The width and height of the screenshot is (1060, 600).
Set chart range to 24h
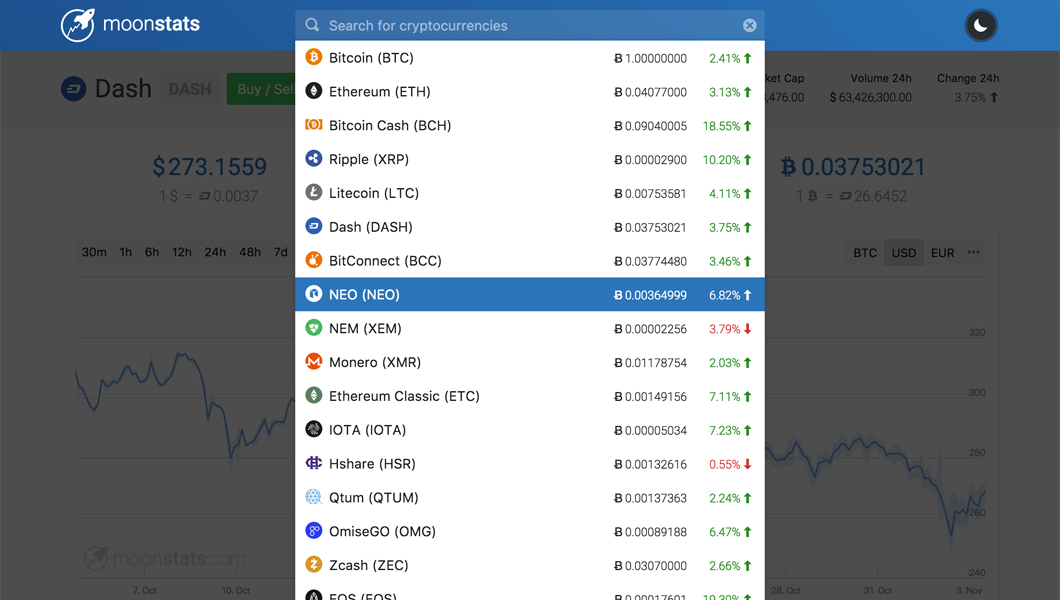coord(215,252)
